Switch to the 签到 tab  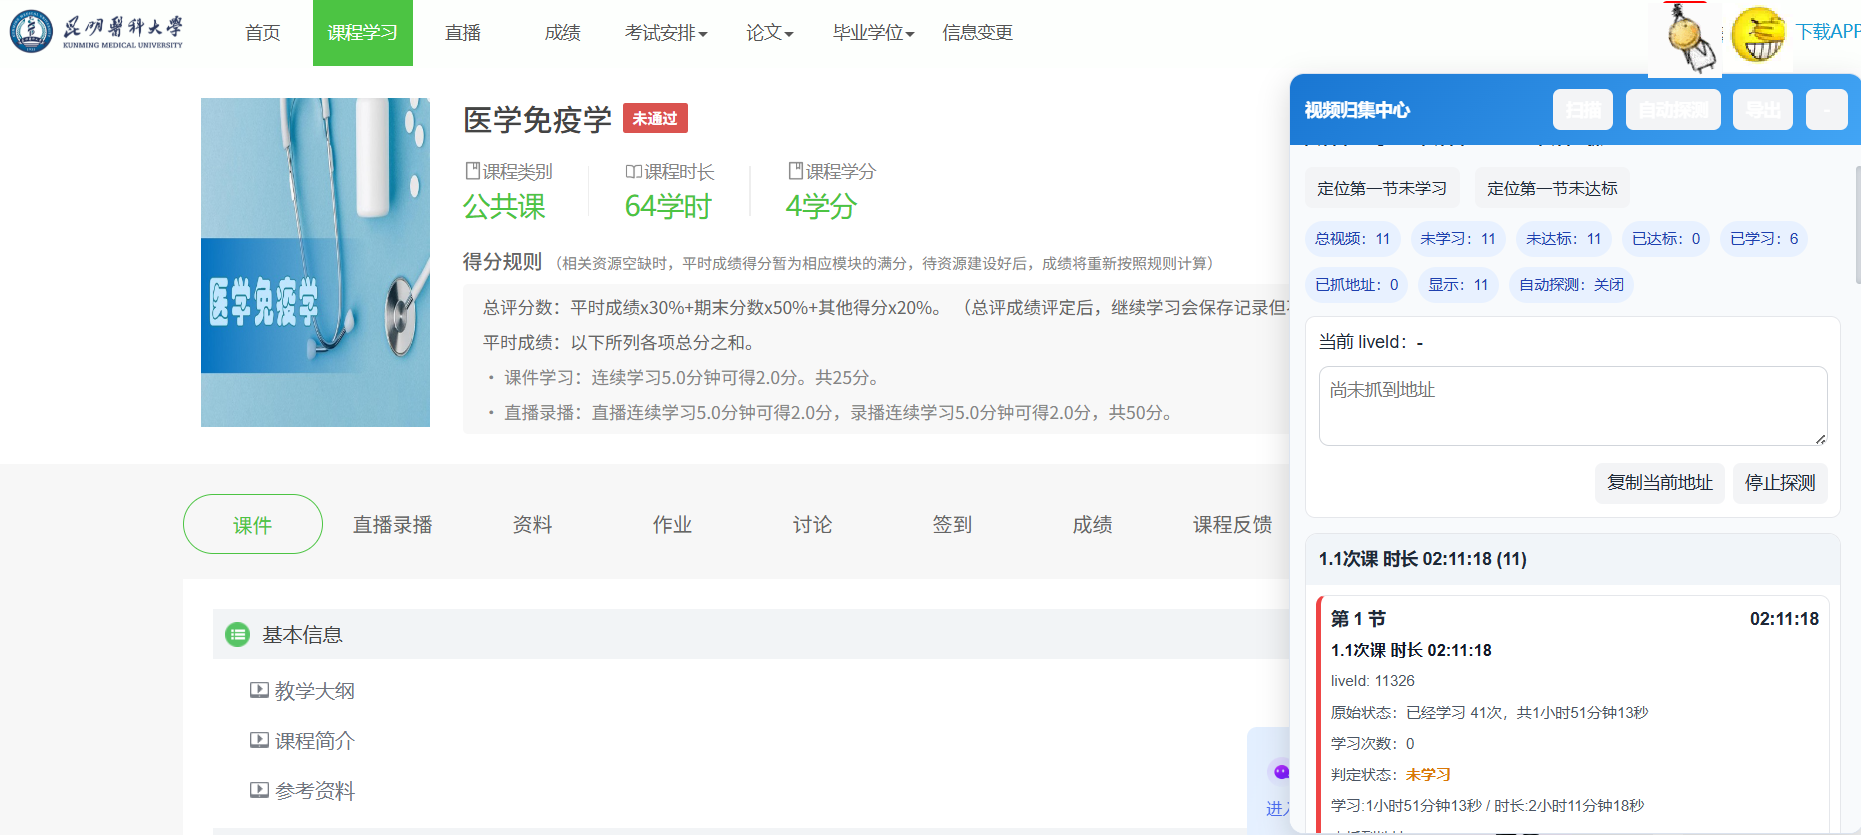click(953, 524)
